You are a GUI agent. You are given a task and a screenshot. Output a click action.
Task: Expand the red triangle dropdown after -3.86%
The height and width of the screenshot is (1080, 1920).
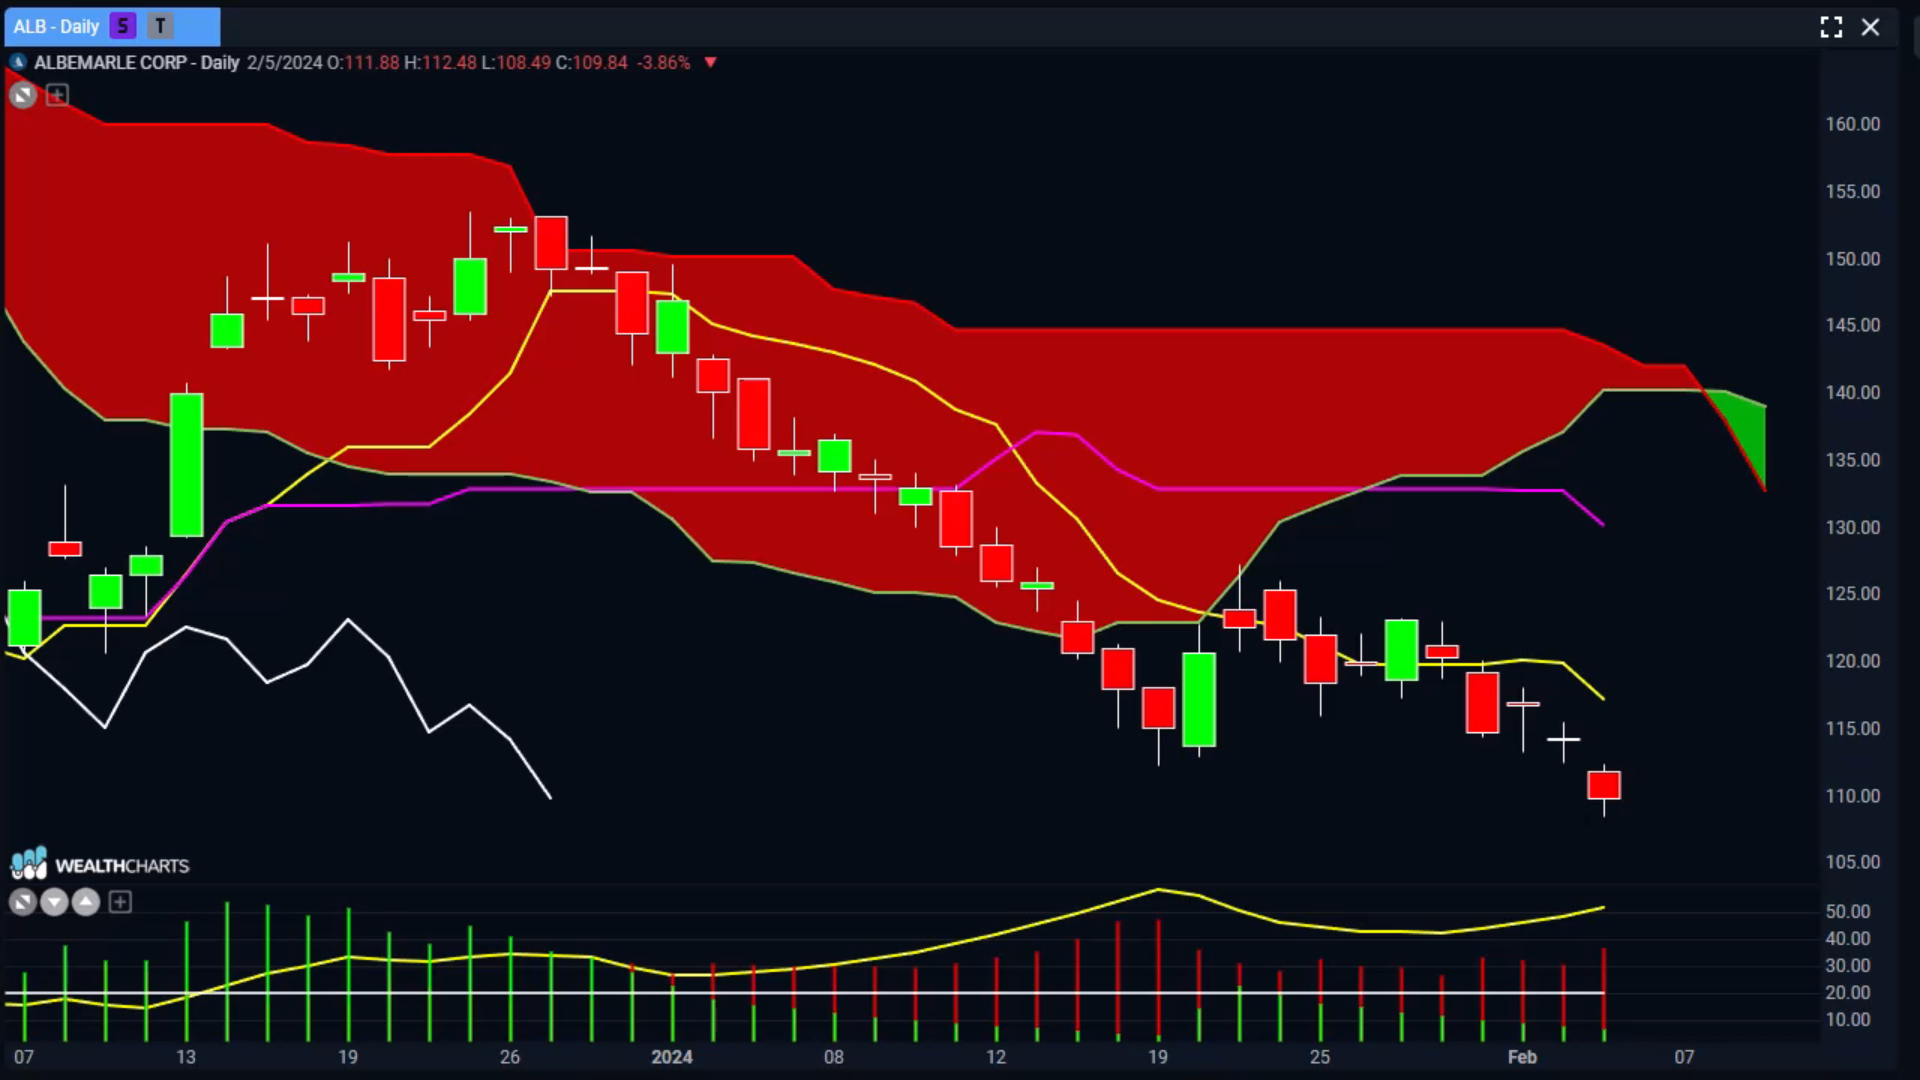pyautogui.click(x=710, y=62)
